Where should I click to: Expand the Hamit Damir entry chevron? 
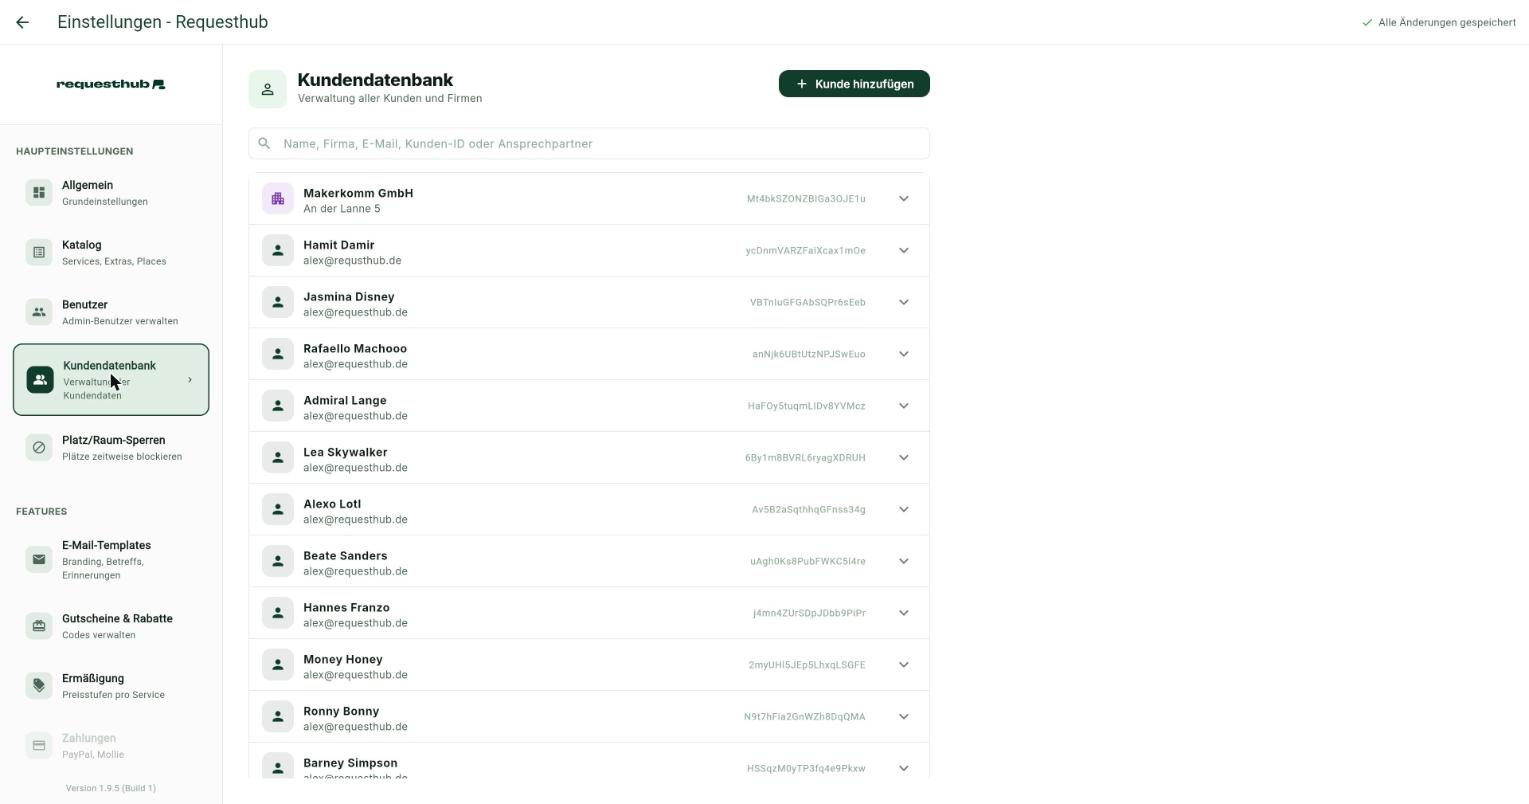[x=903, y=251]
